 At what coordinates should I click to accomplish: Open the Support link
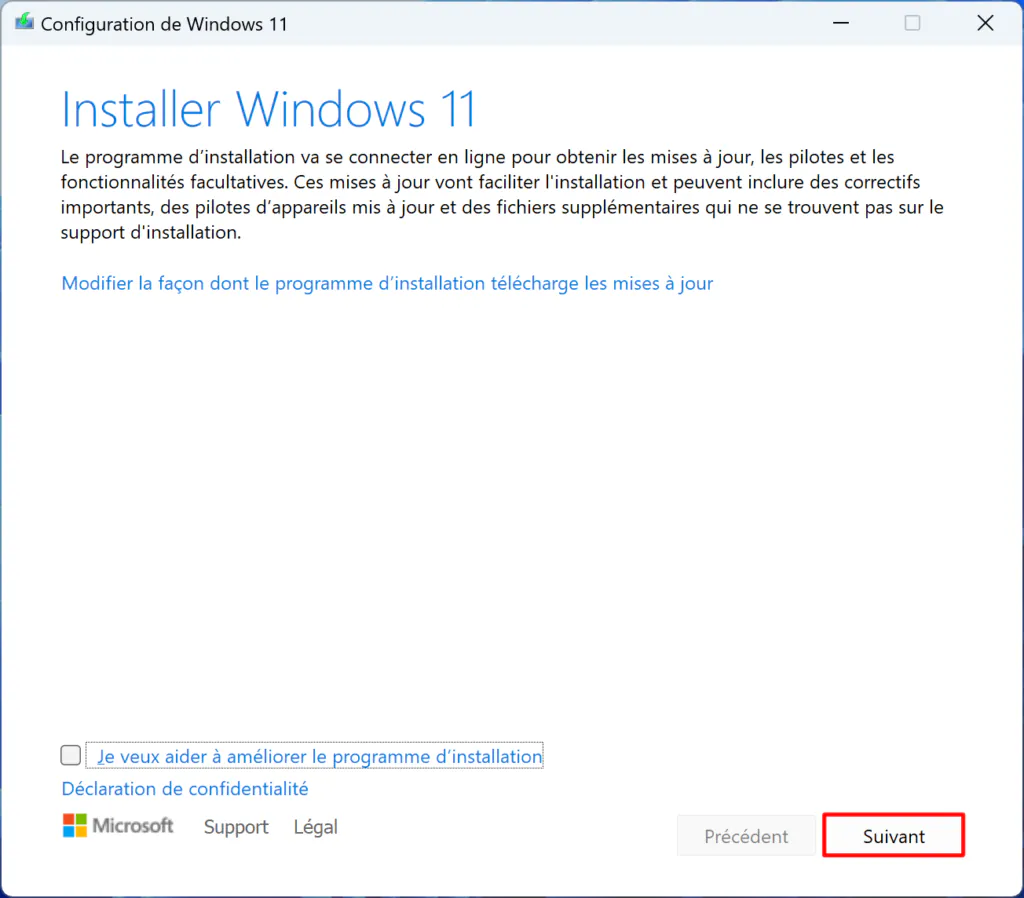236,827
